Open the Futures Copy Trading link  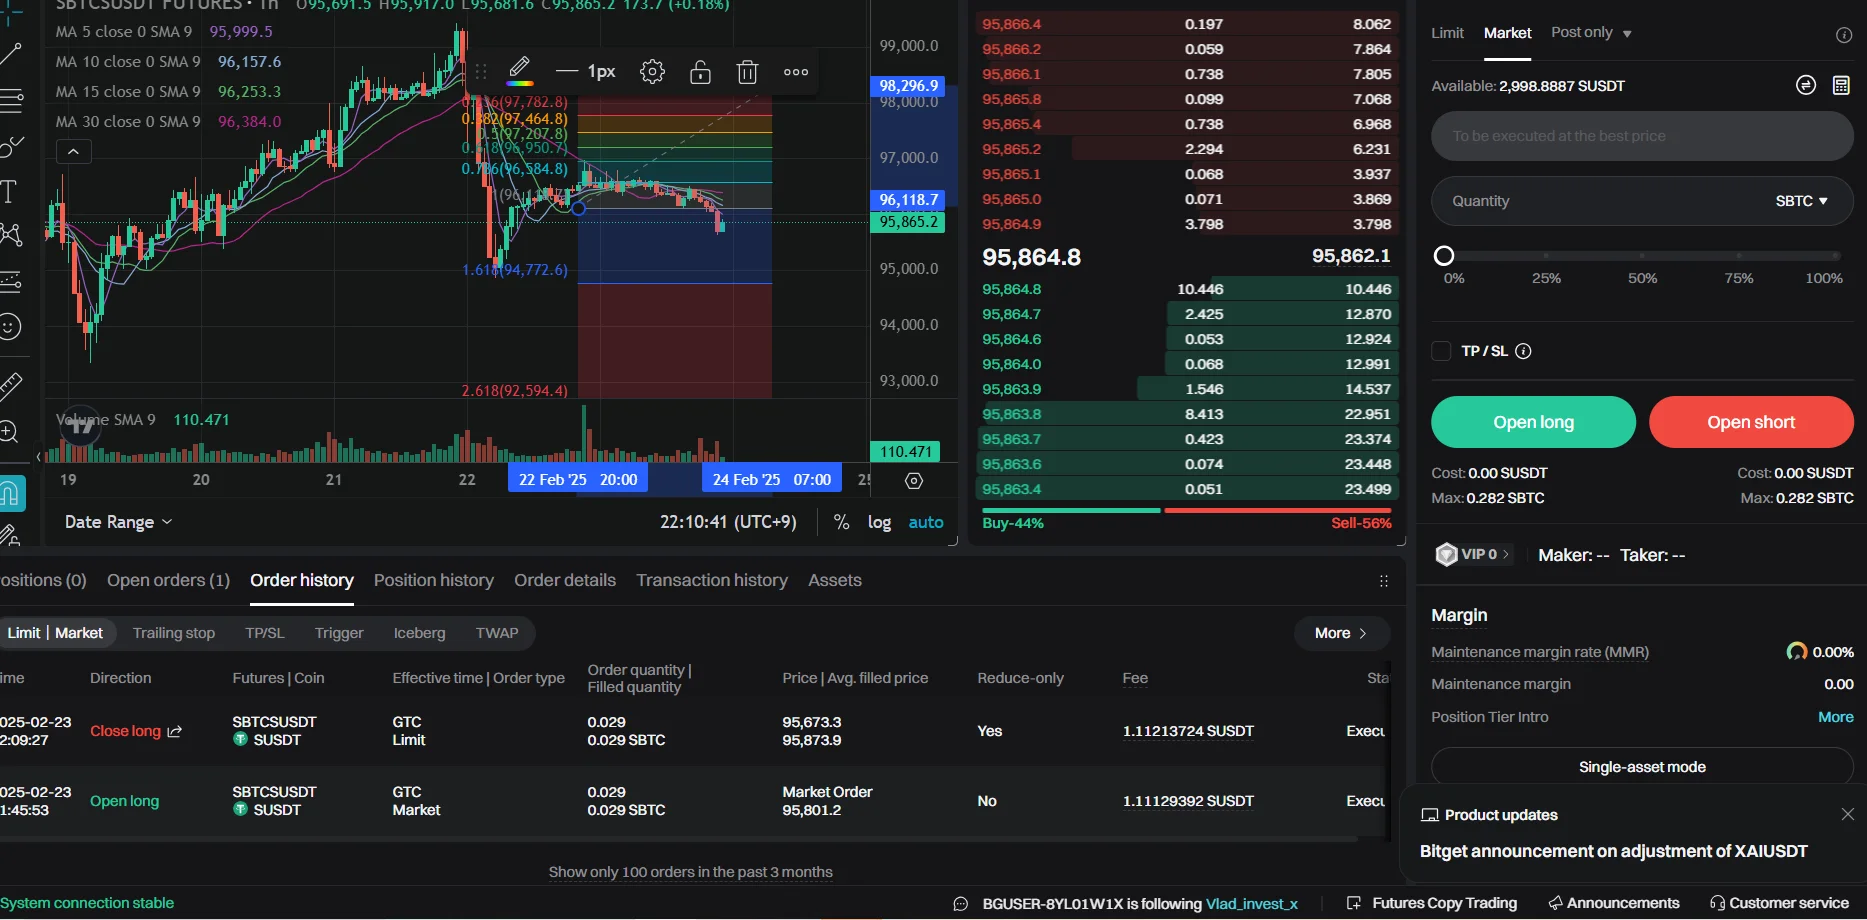click(x=1432, y=903)
